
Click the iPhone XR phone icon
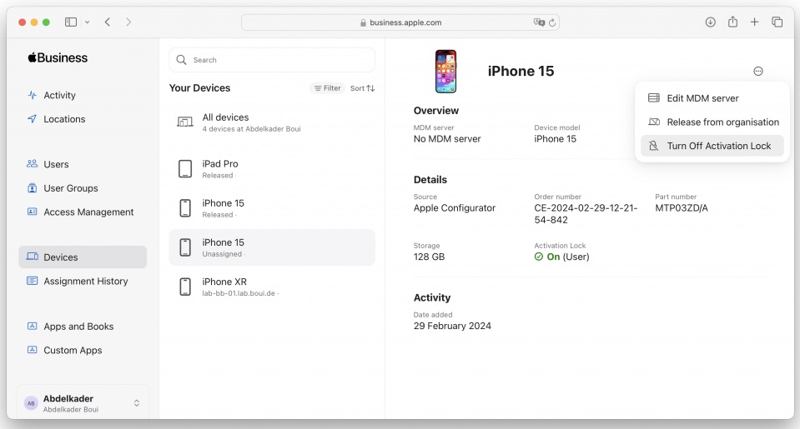click(185, 287)
